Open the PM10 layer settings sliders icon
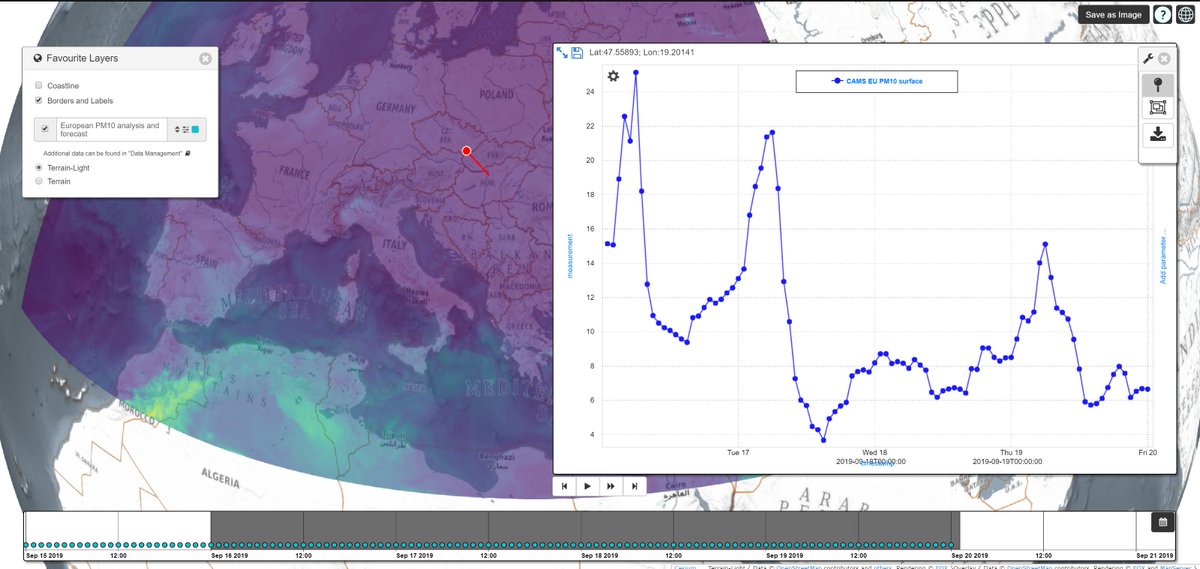 coord(186,130)
